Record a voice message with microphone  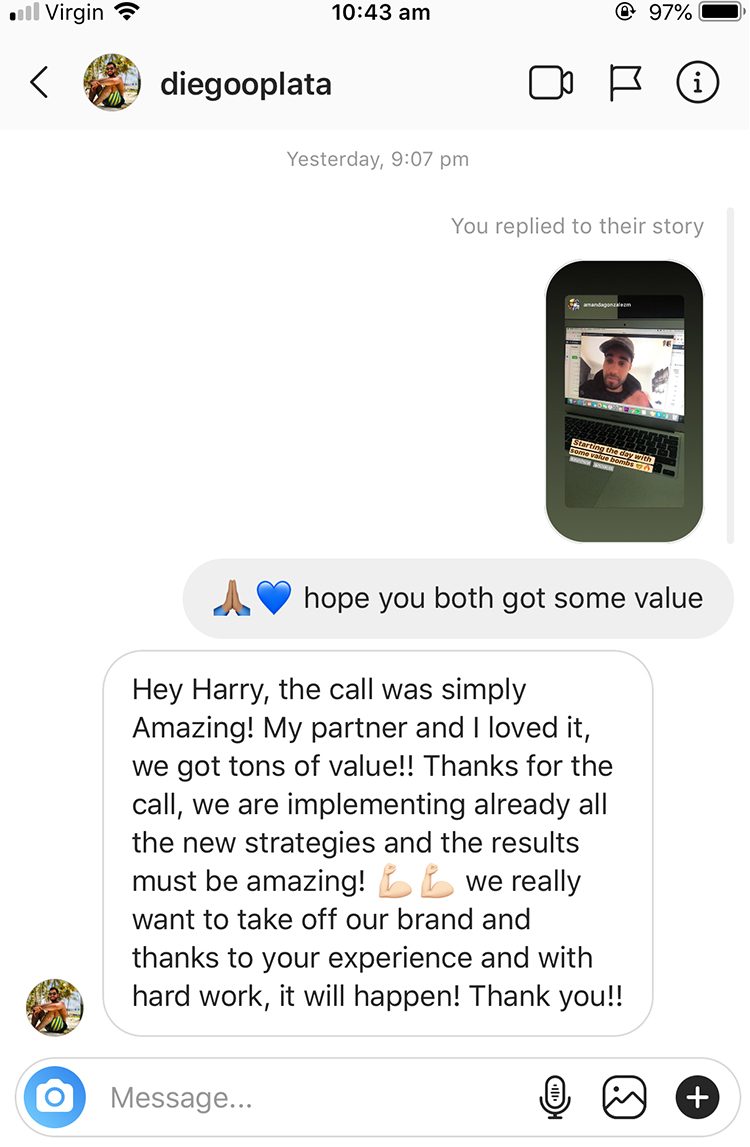point(555,1097)
